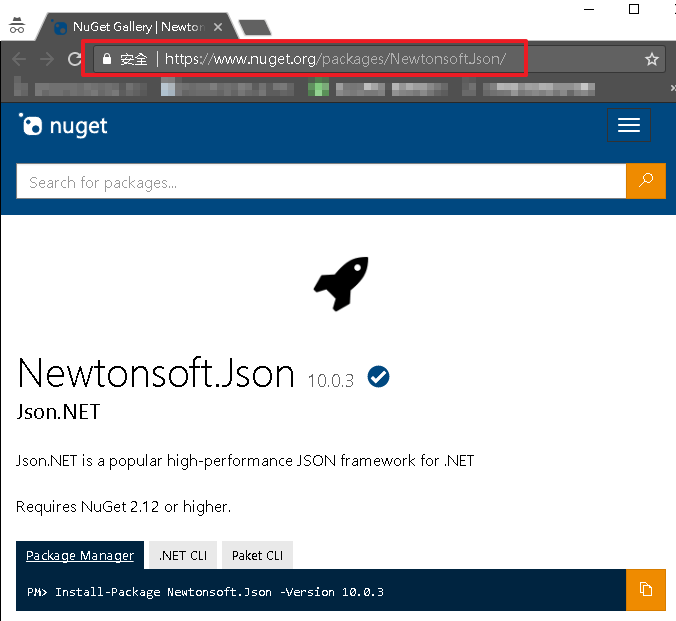Open the hamburger navigation menu
This screenshot has height=621, width=676.
pyautogui.click(x=629, y=125)
